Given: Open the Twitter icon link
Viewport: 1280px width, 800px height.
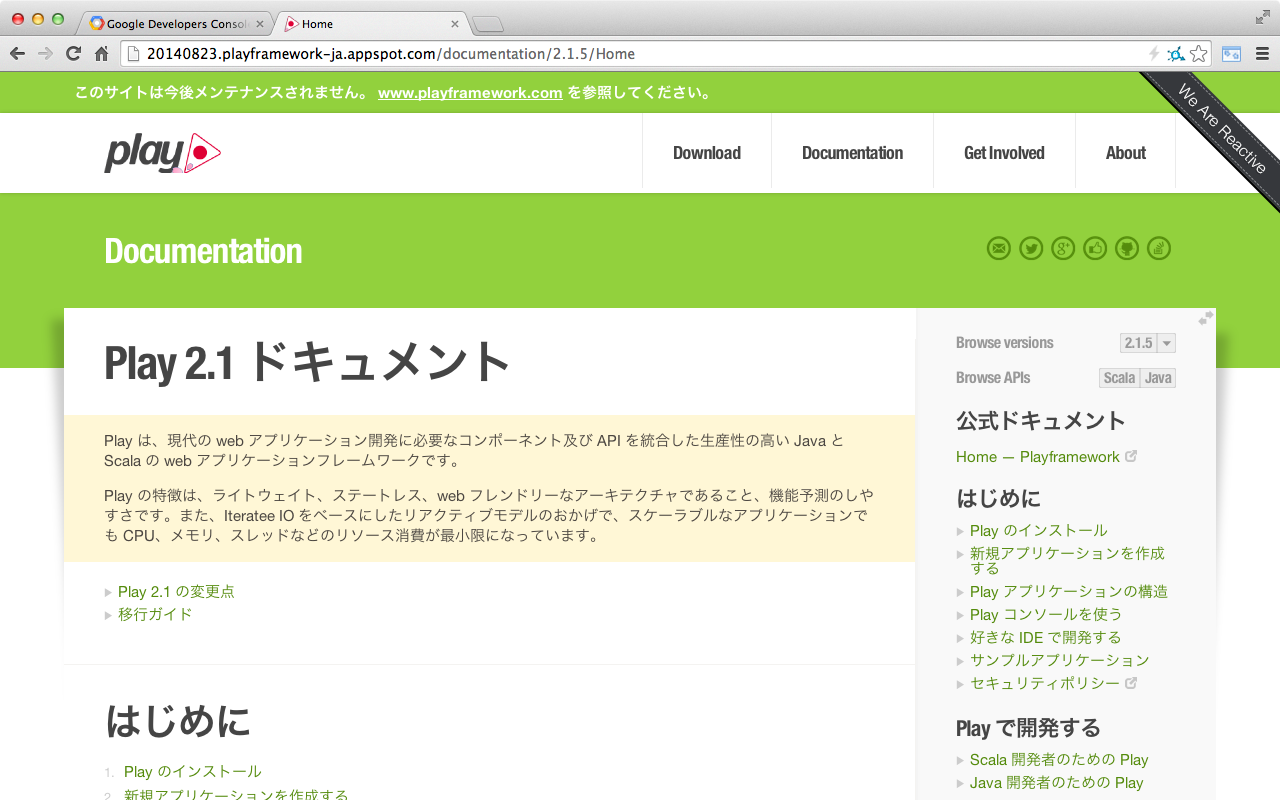Looking at the screenshot, I should tap(1031, 248).
